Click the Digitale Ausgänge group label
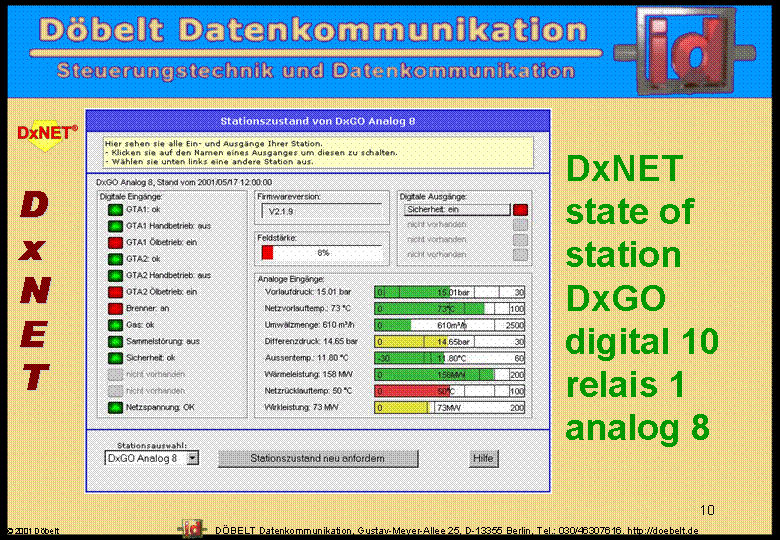 point(433,197)
